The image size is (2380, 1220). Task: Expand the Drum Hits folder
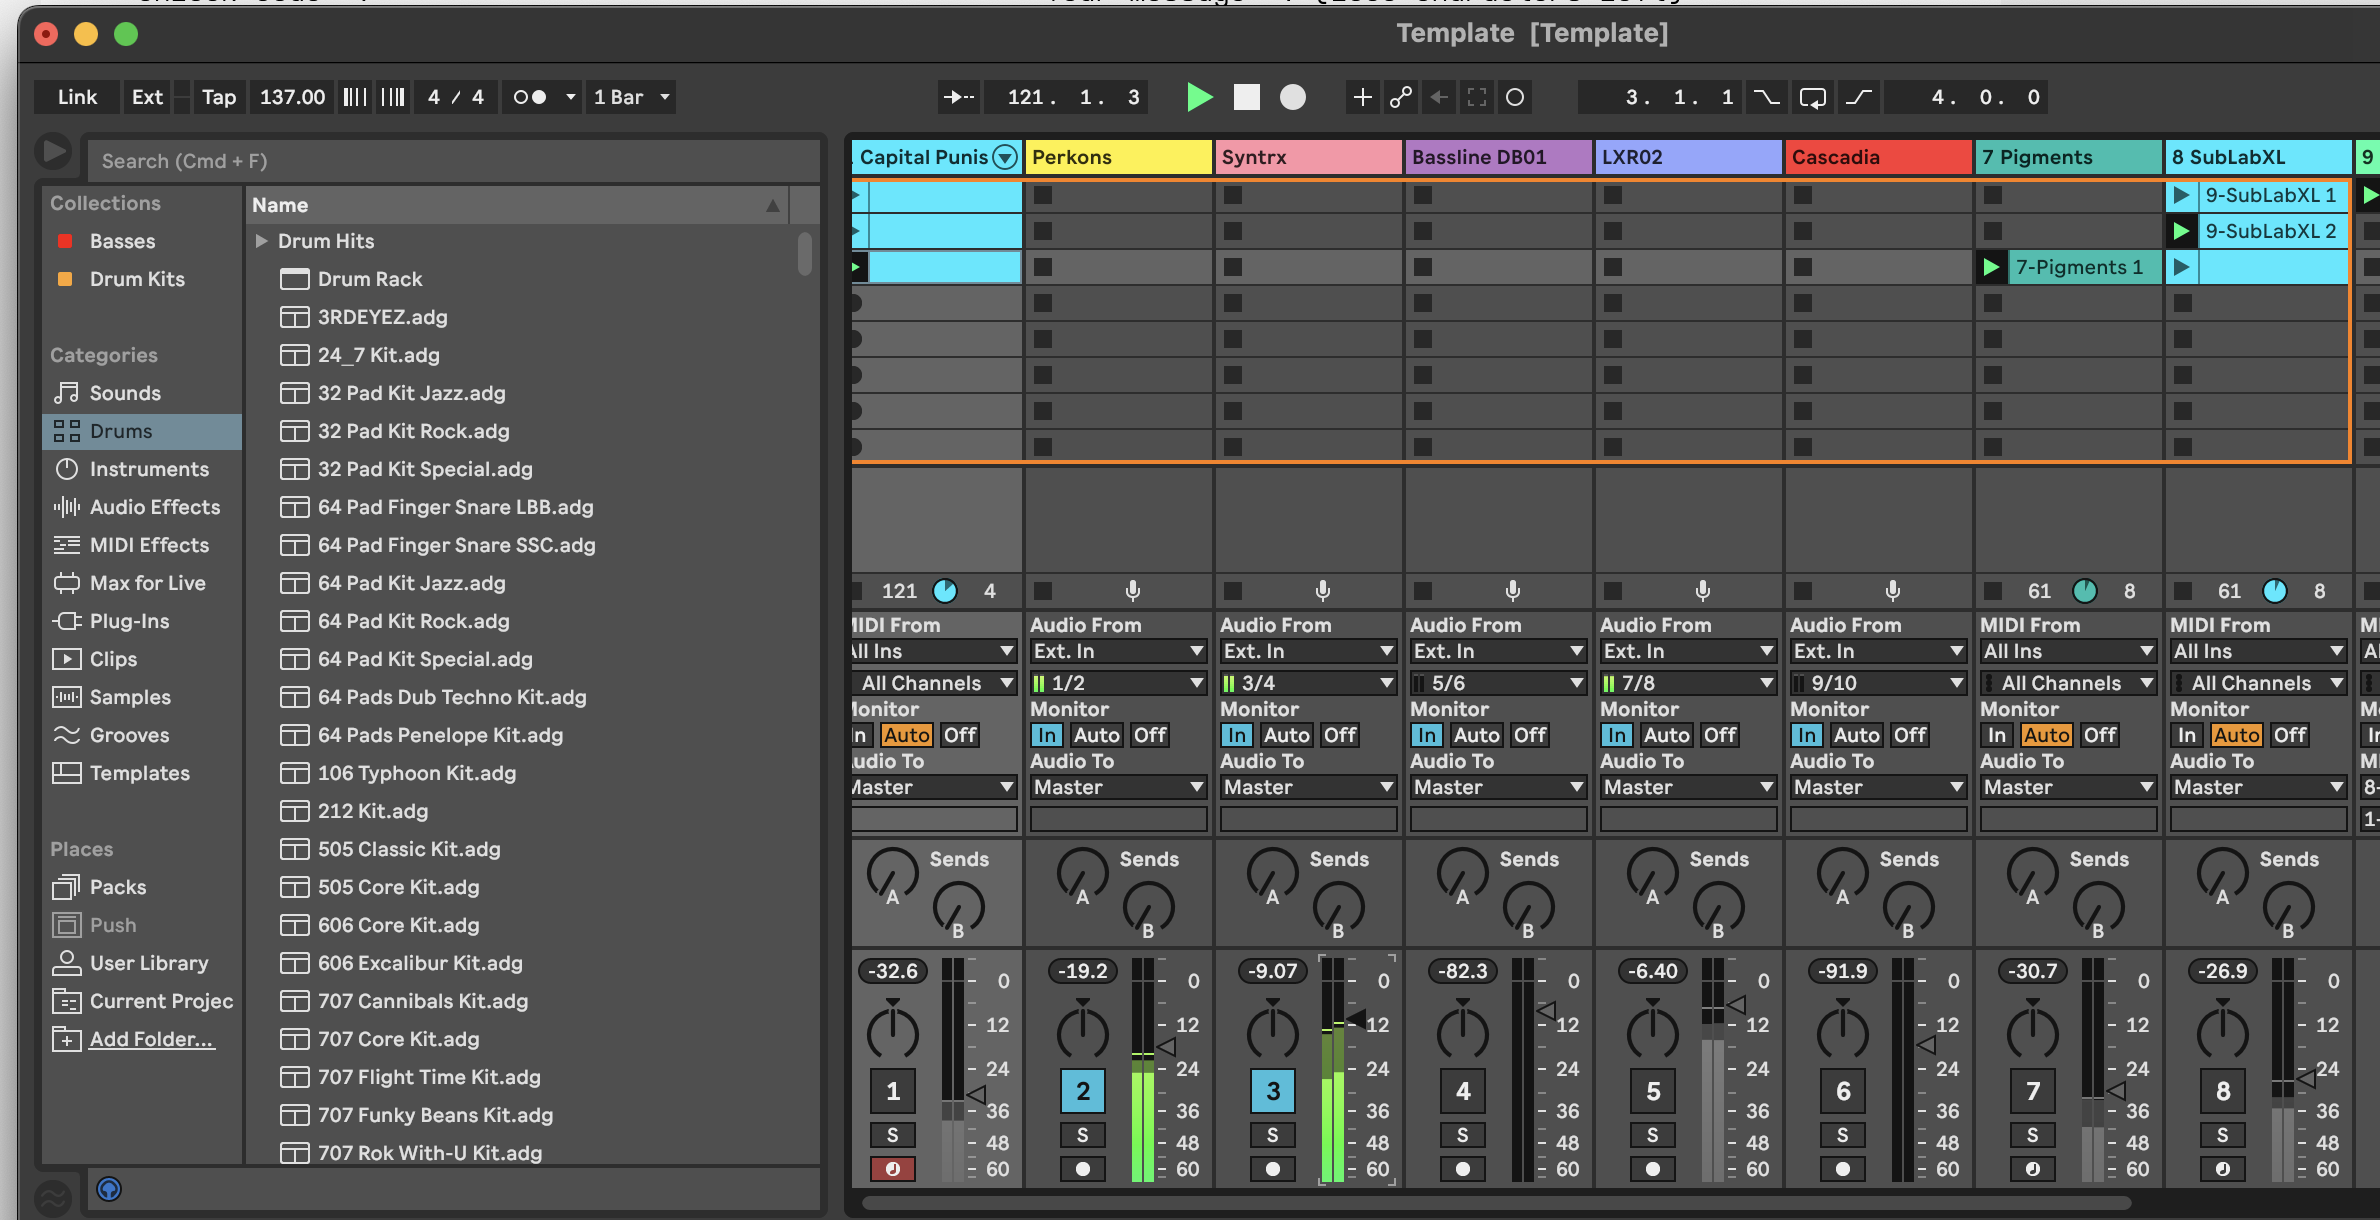click(261, 241)
